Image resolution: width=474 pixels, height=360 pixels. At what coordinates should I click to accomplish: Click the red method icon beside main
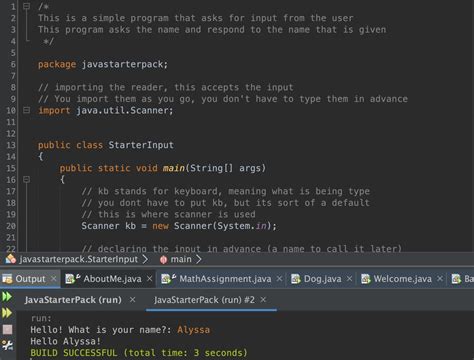163,260
